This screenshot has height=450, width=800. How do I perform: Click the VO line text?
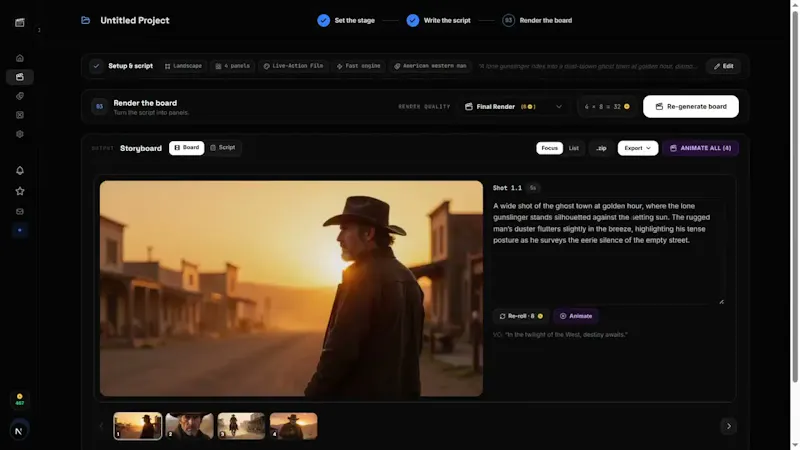point(560,335)
